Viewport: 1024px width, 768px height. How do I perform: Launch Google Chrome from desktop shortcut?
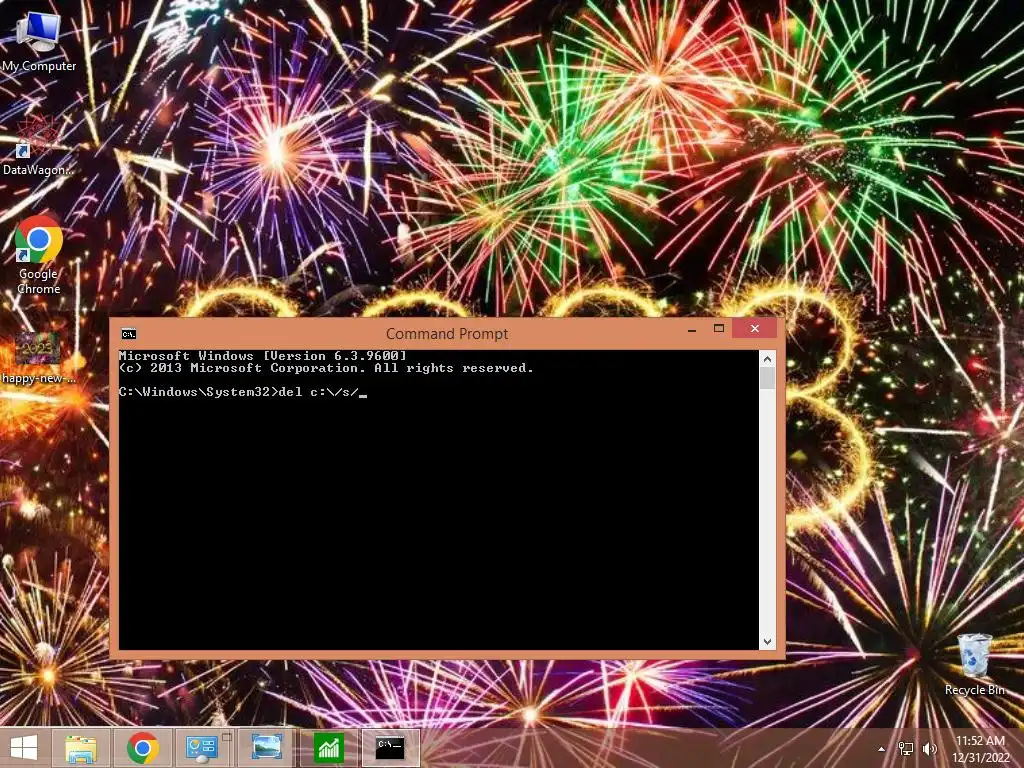[x=39, y=255]
